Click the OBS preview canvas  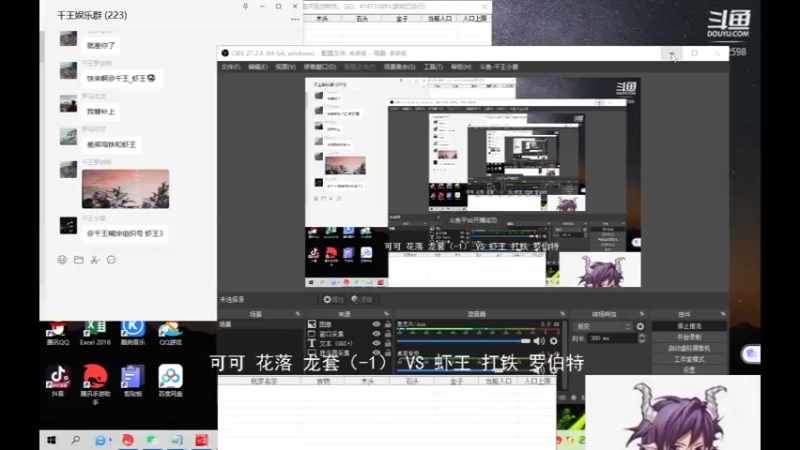point(473,182)
